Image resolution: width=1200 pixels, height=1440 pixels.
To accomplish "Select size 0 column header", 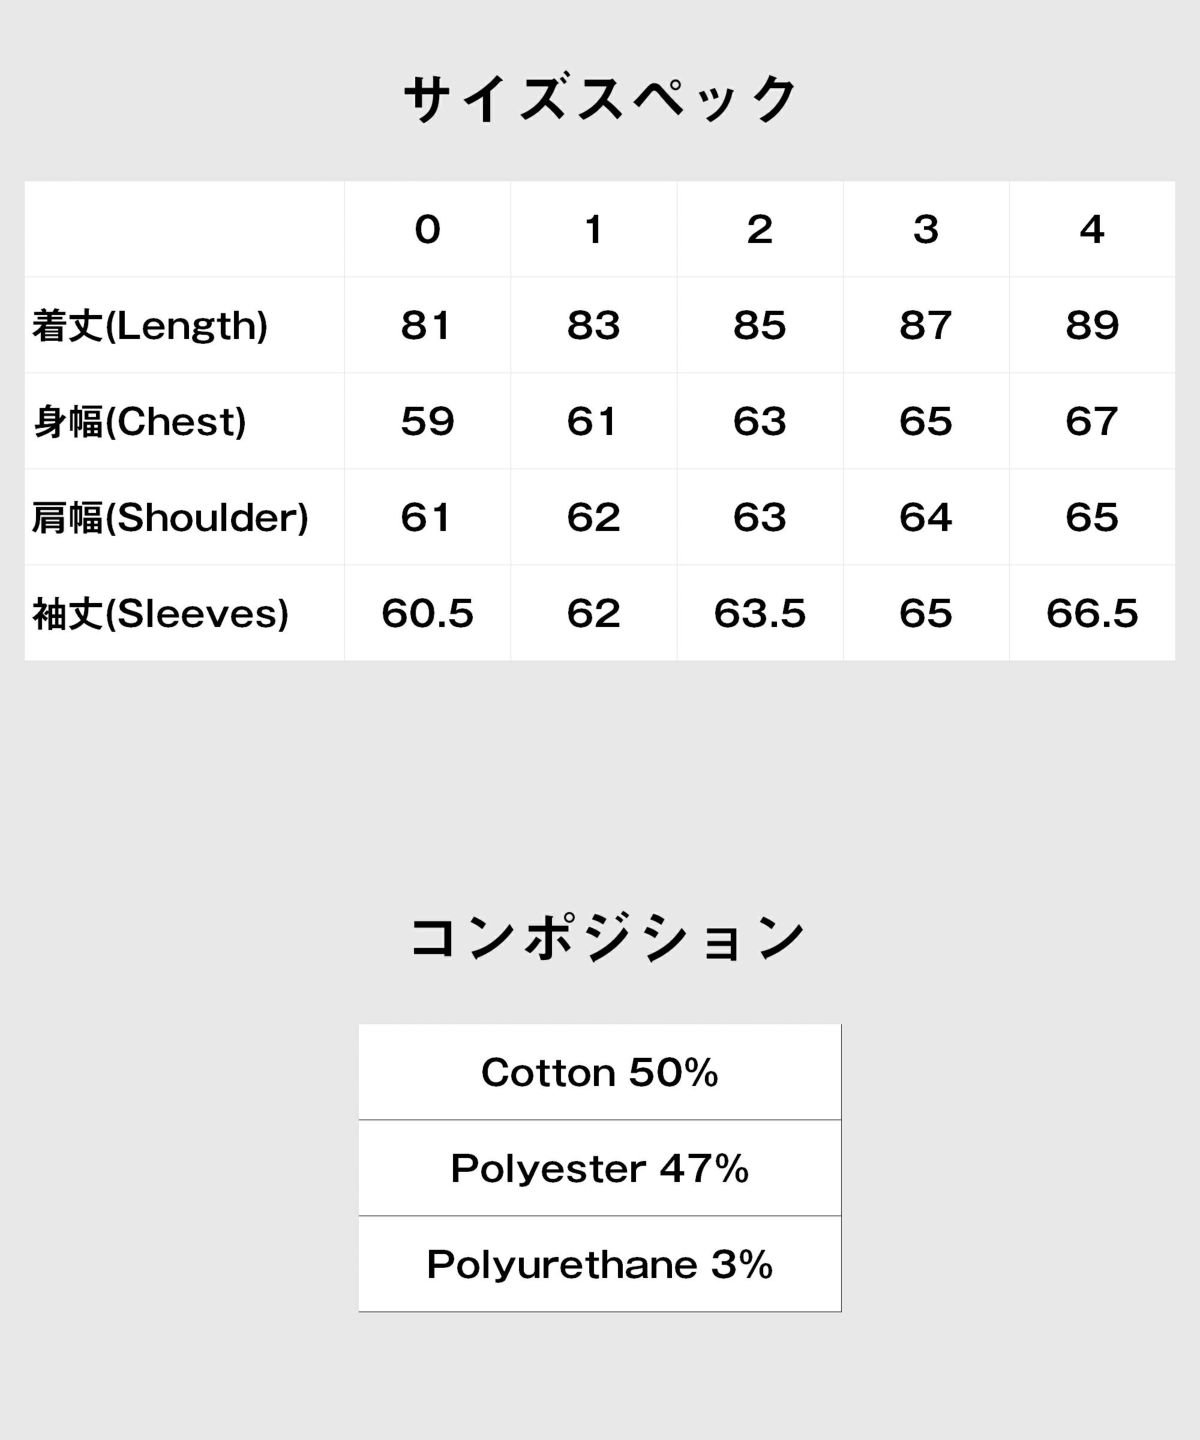I will point(427,229).
